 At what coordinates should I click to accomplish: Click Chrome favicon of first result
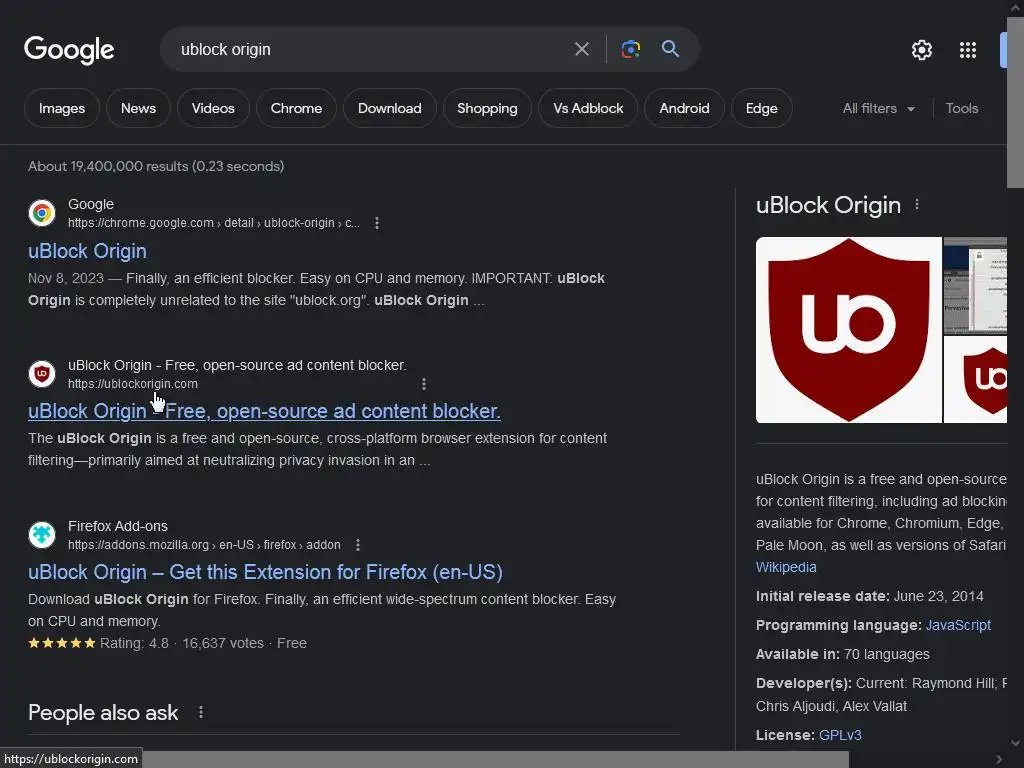42,213
